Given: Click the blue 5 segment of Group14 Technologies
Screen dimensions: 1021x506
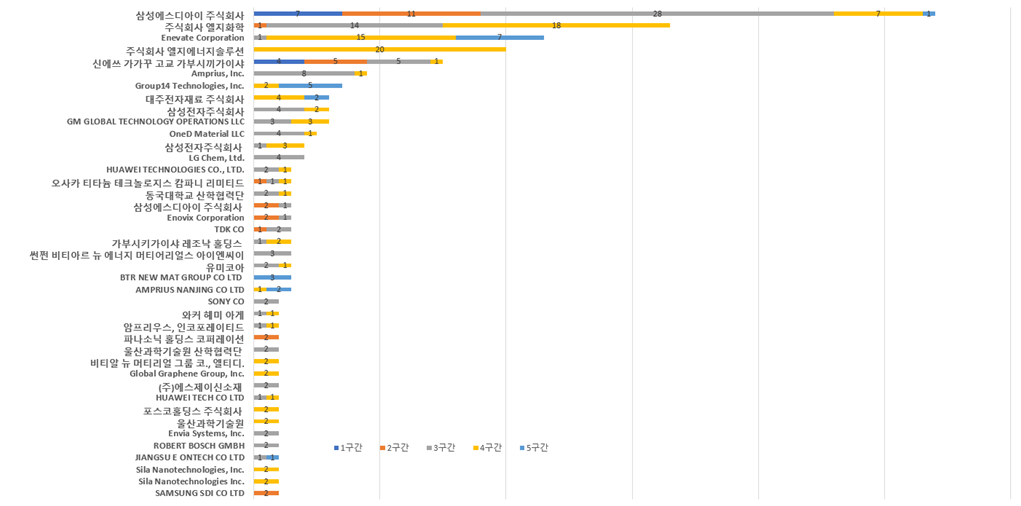Looking at the screenshot, I should pos(310,85).
